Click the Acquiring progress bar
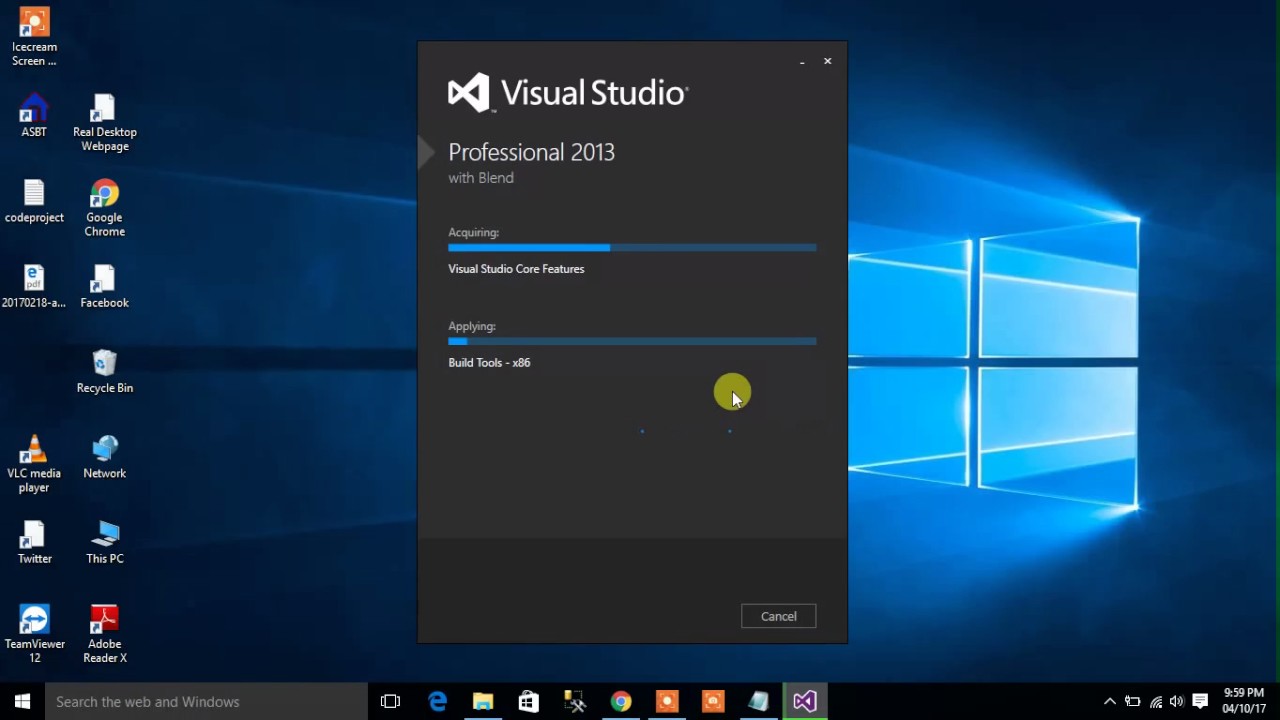The width and height of the screenshot is (1280, 720). 632,247
